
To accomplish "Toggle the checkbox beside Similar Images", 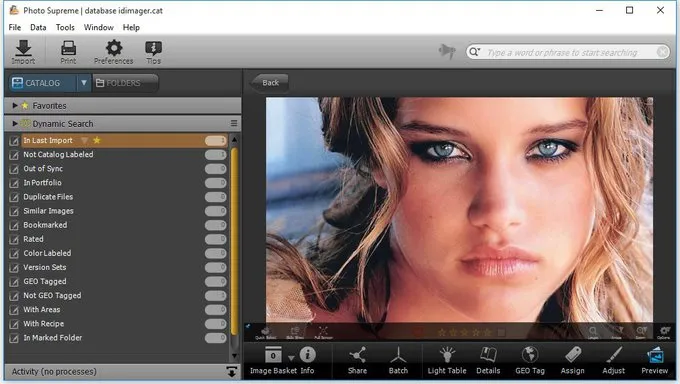I will [x=14, y=211].
